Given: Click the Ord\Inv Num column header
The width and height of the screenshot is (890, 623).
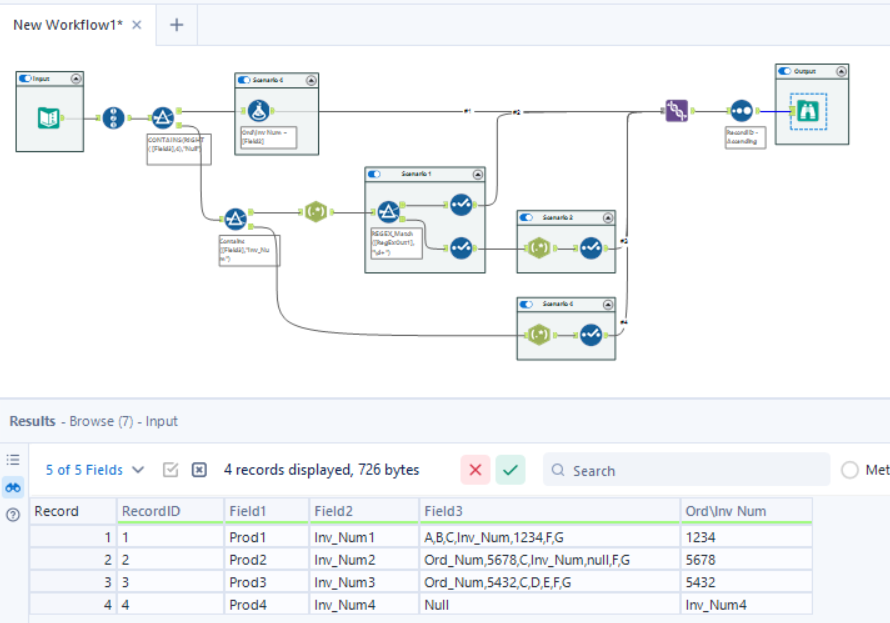Looking at the screenshot, I should 746,511.
